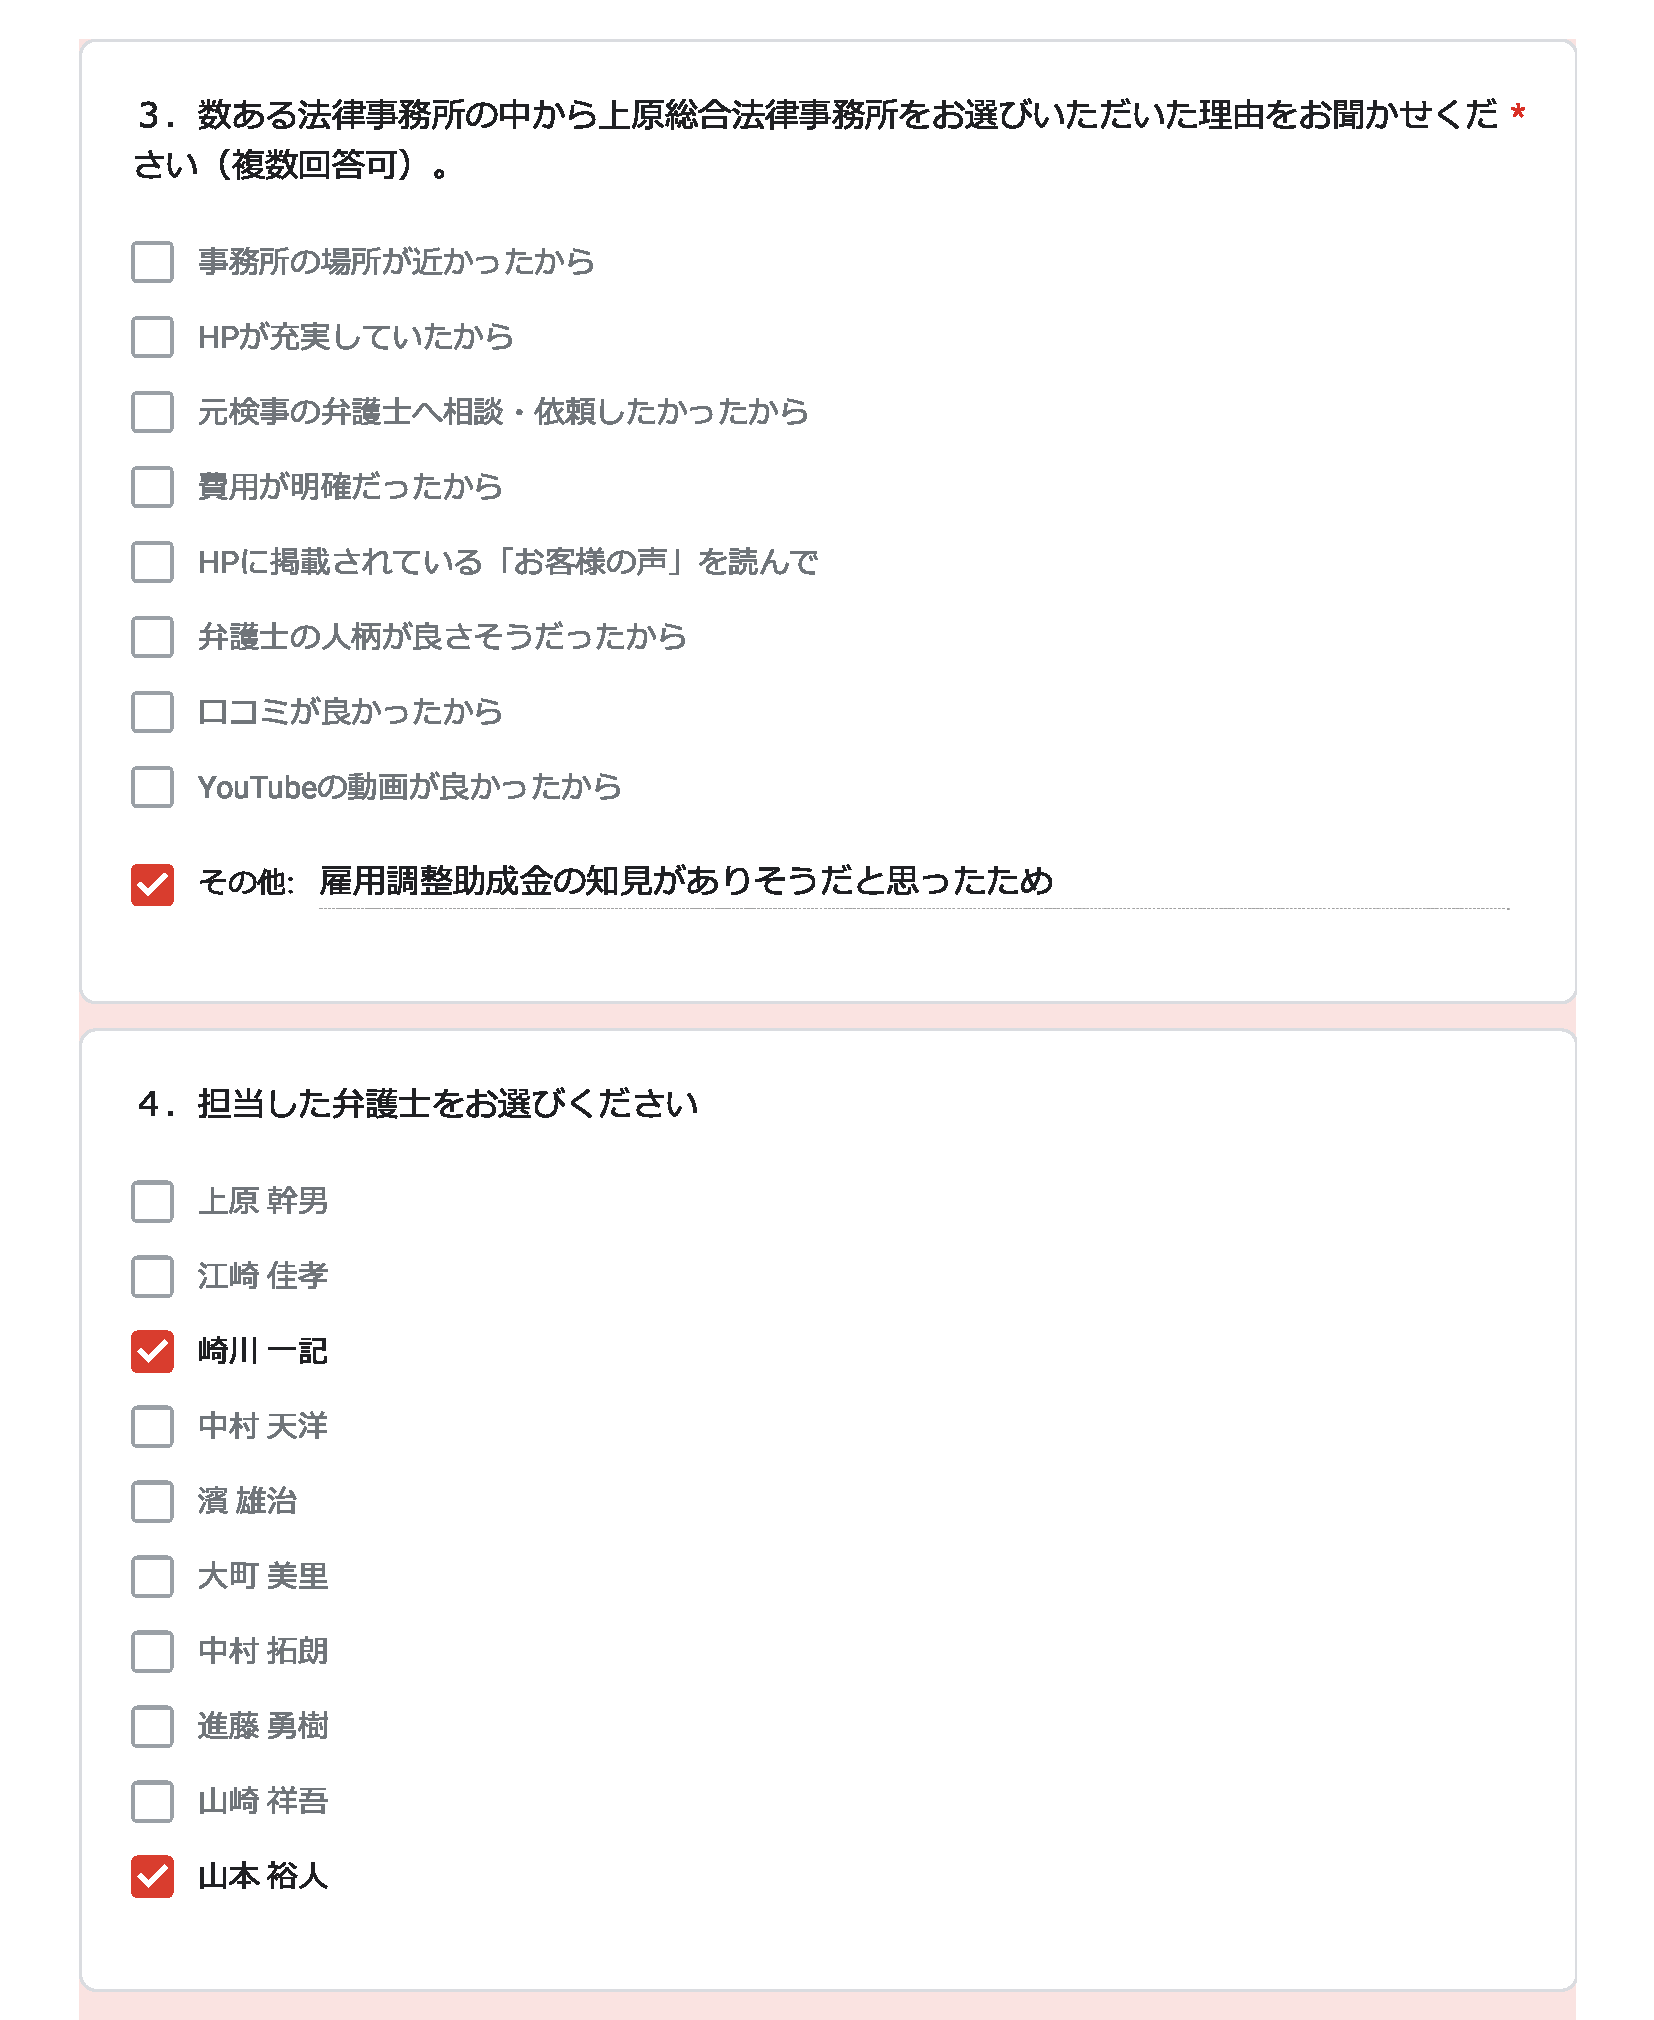Check YouTubeの動画が良かったから option
The height and width of the screenshot is (2020, 1654).
pos(152,787)
